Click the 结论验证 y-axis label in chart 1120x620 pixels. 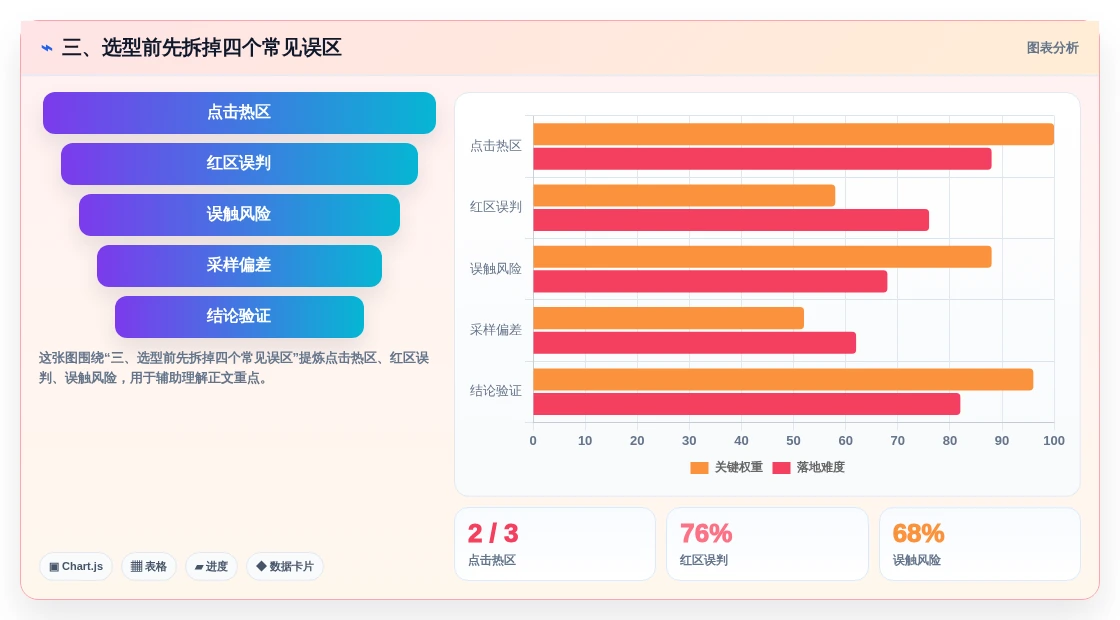coord(496,391)
